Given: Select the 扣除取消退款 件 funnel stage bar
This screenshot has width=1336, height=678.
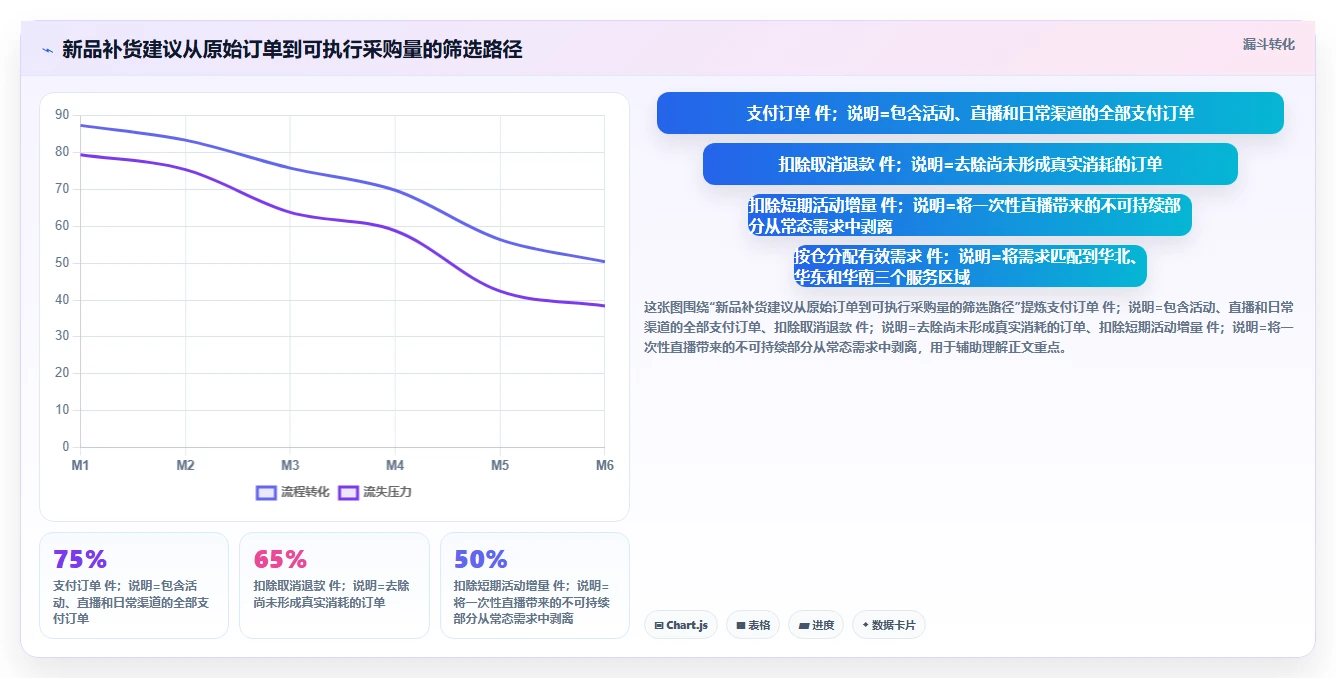Looking at the screenshot, I should tap(970, 164).
